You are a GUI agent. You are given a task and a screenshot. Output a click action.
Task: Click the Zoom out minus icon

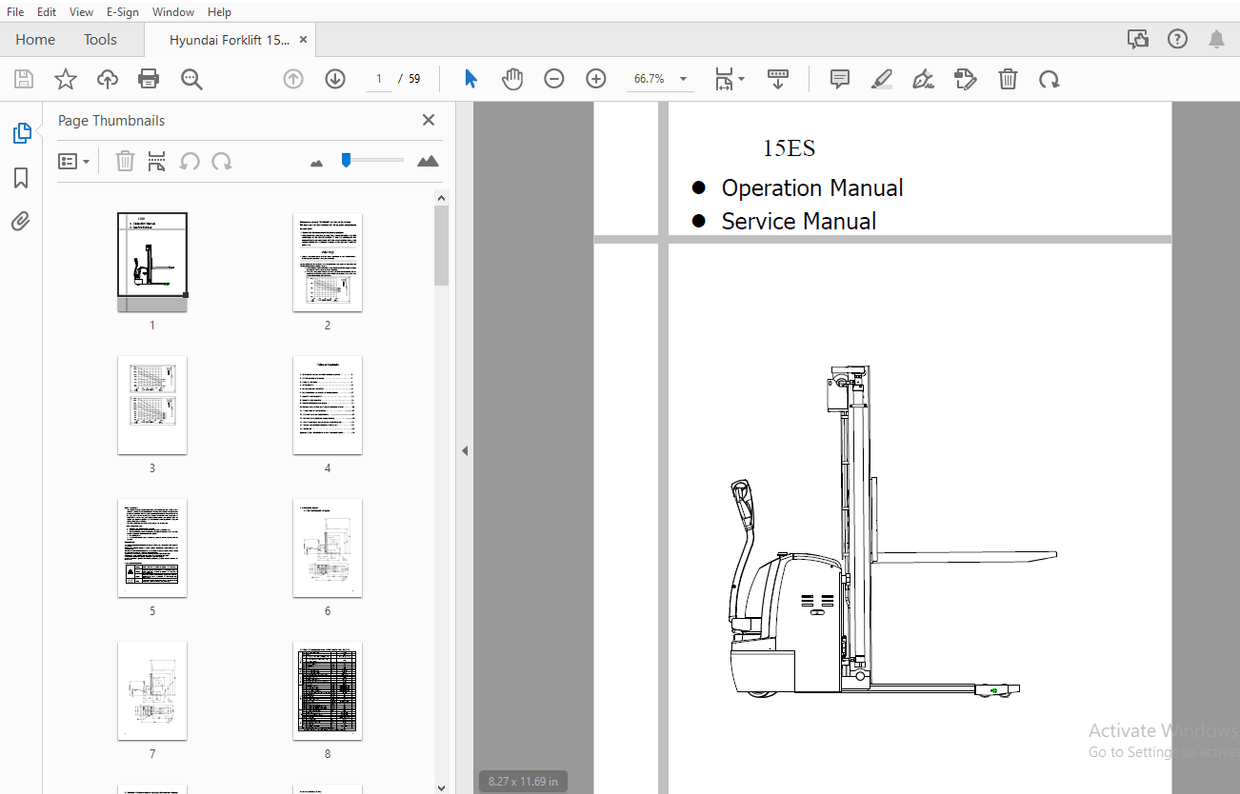click(x=554, y=79)
